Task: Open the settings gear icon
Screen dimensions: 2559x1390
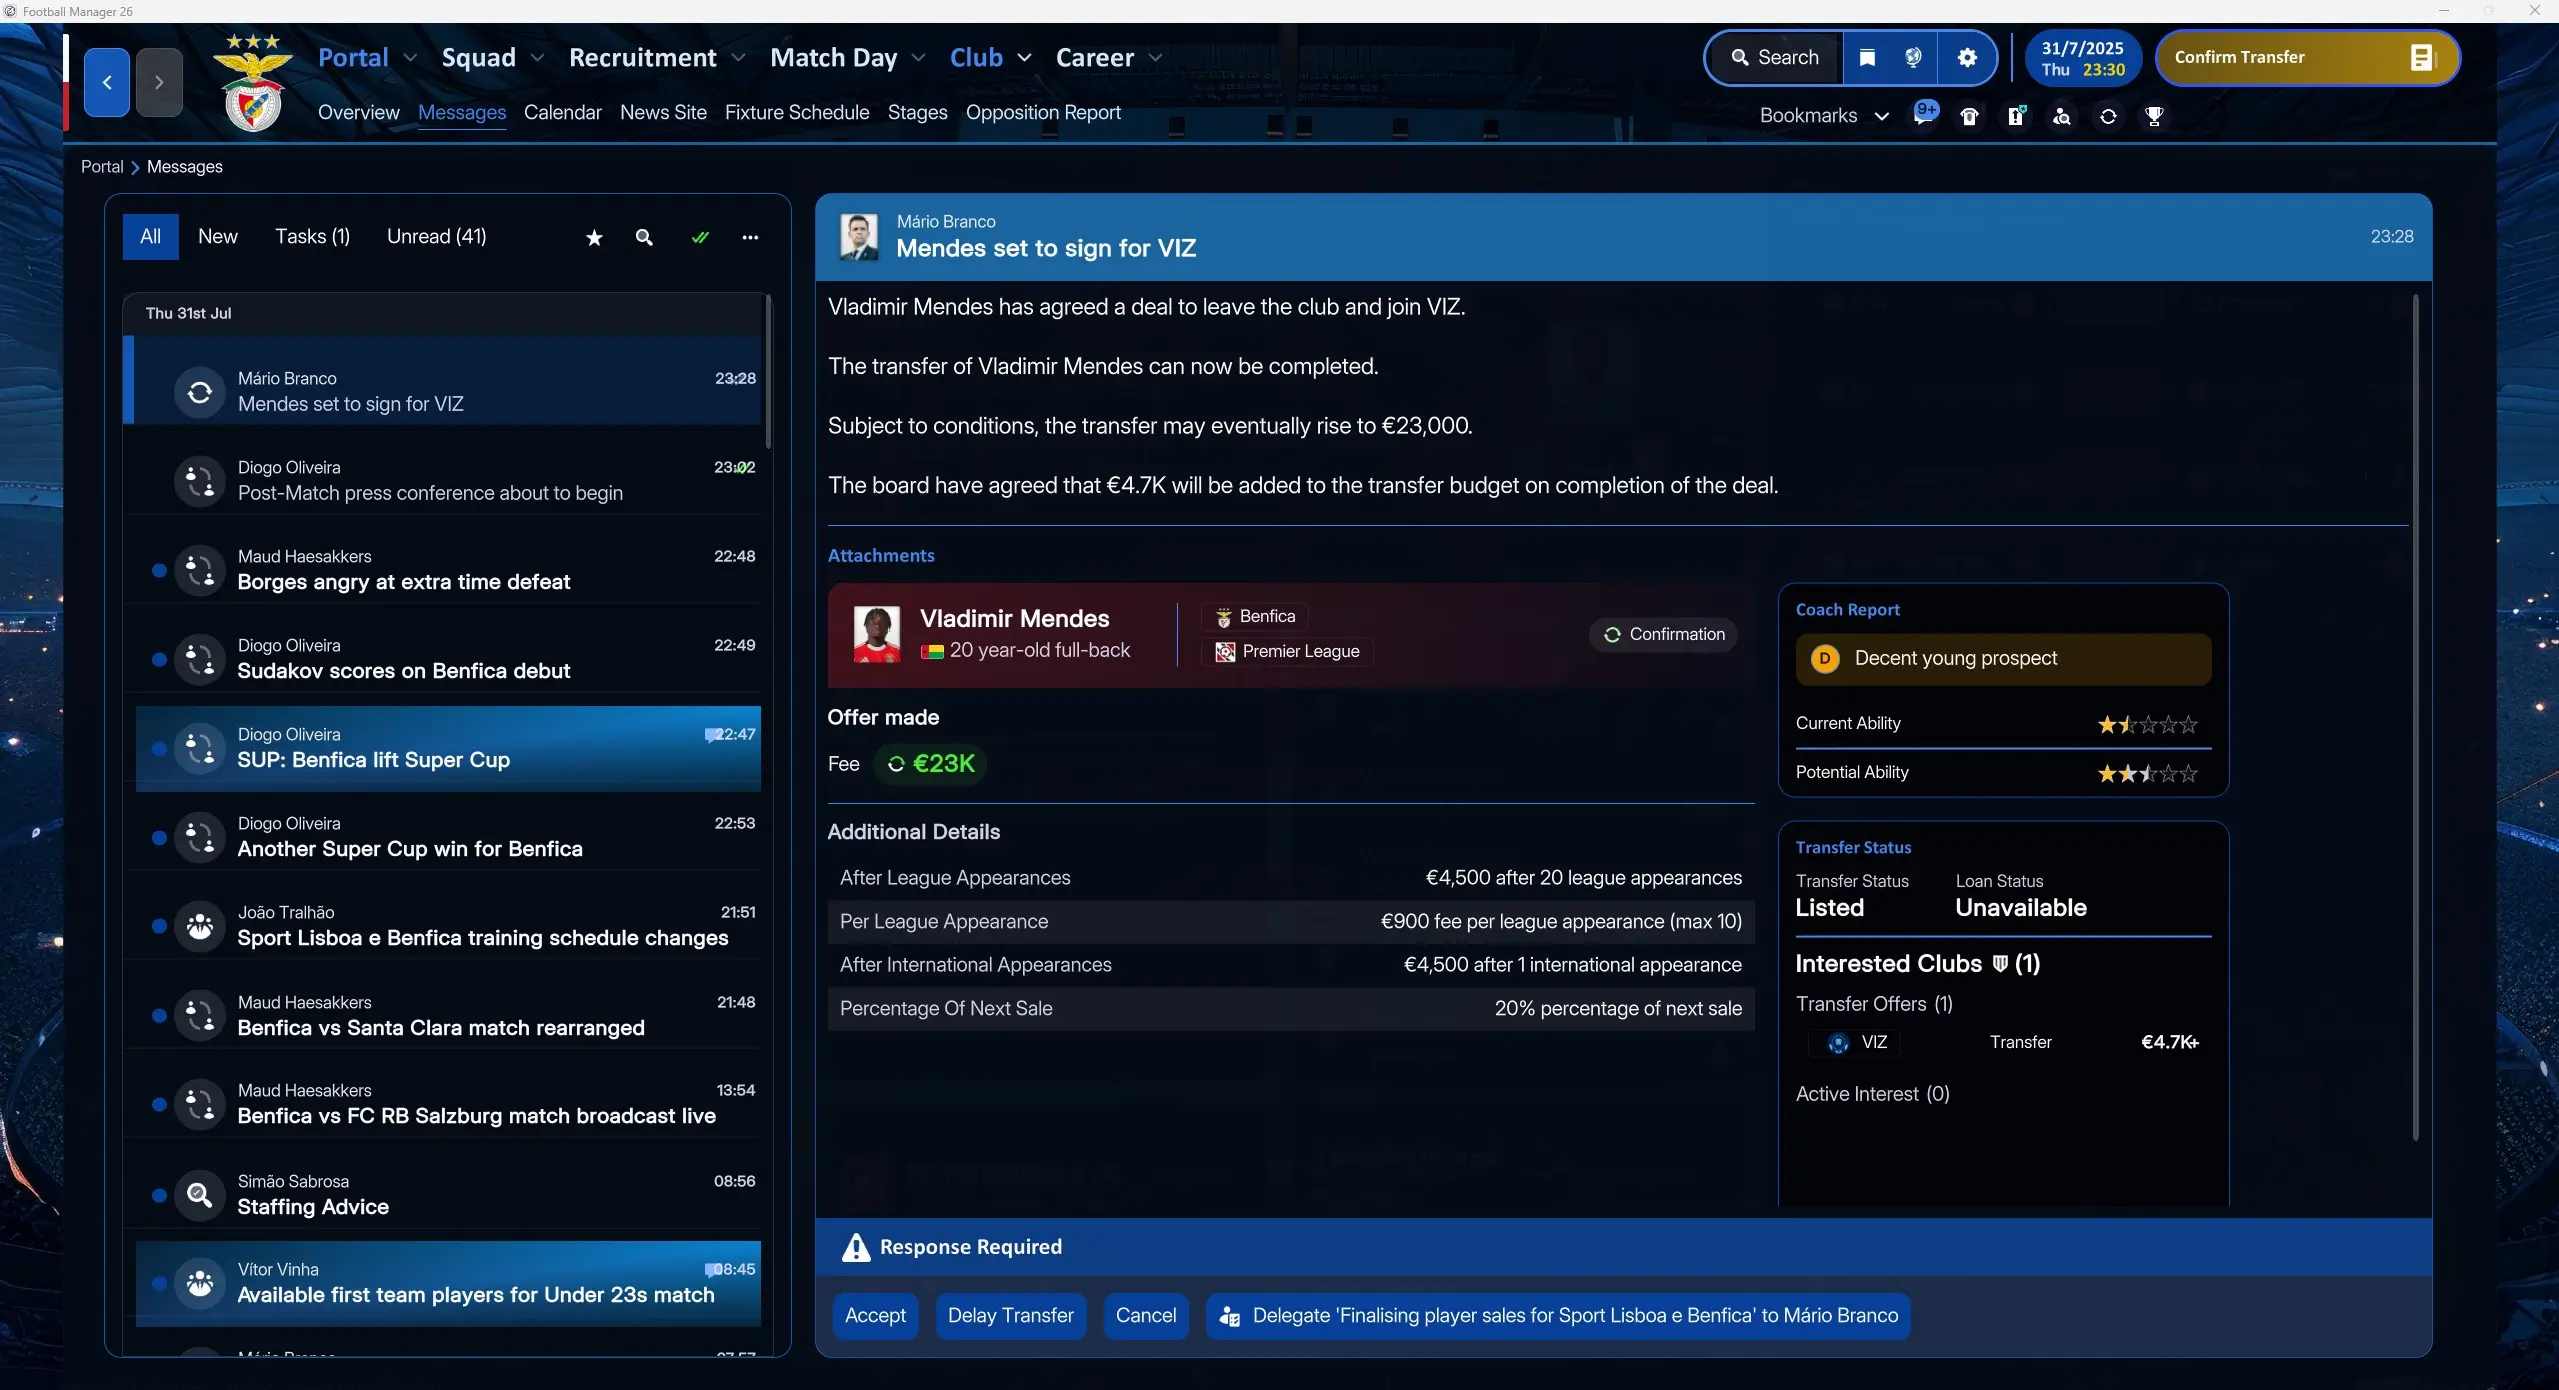Action: click(1966, 58)
